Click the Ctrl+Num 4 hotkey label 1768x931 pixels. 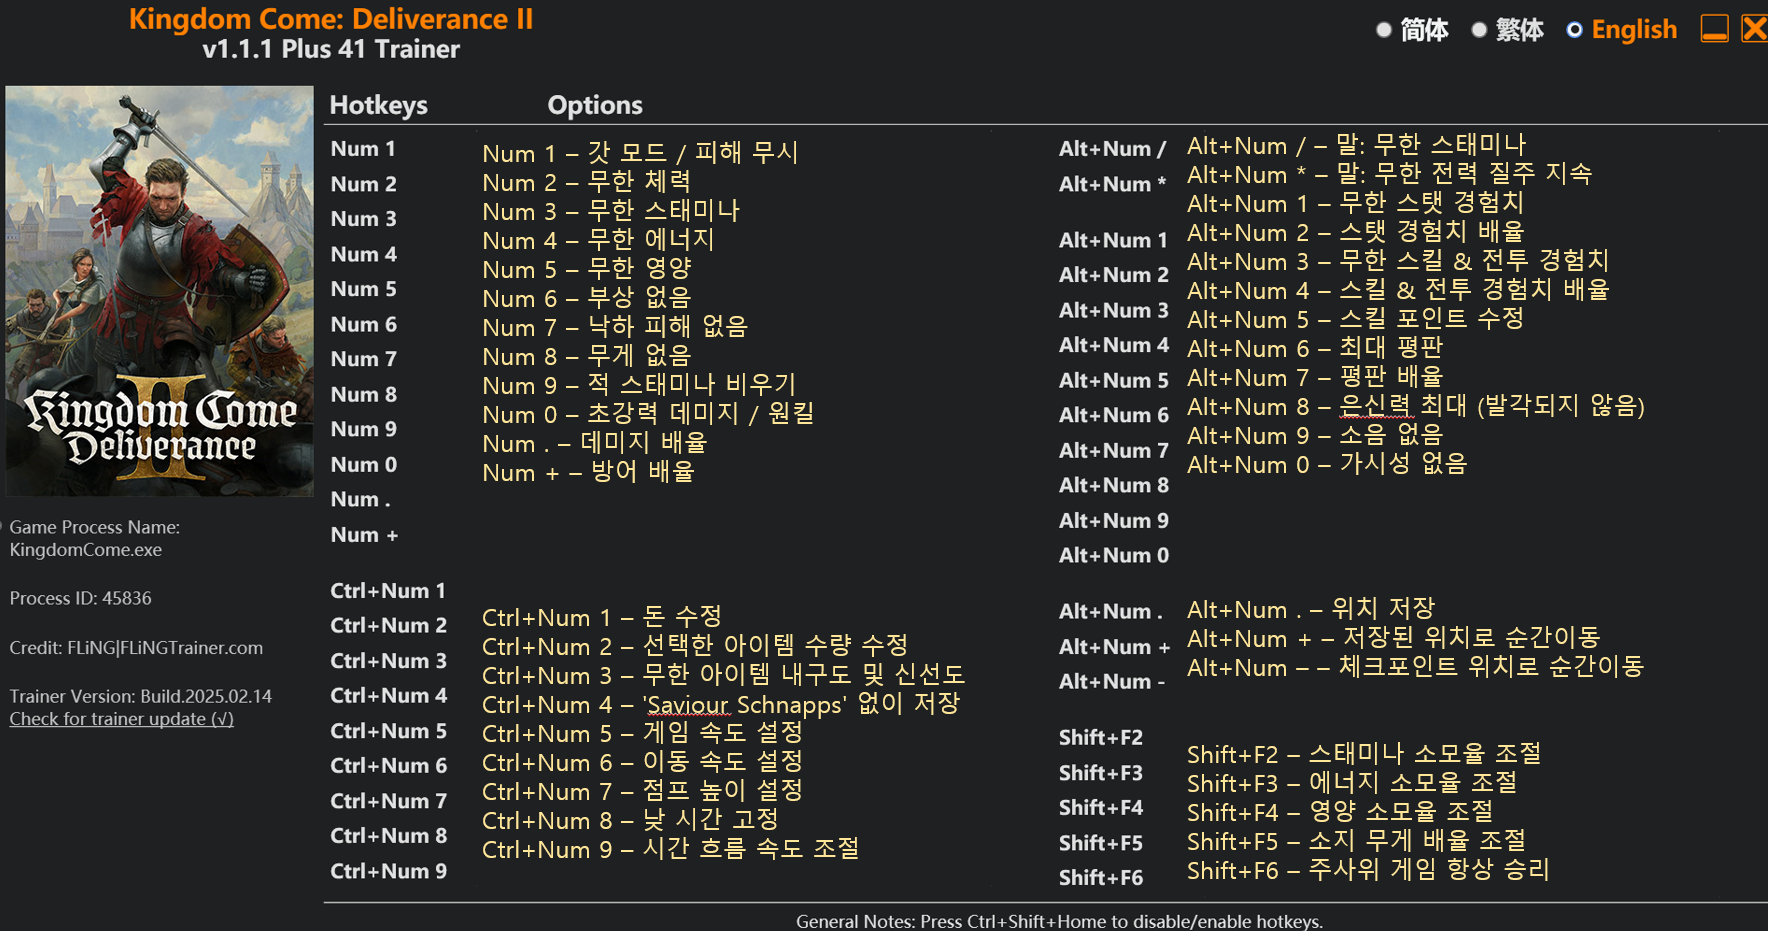pos(388,696)
